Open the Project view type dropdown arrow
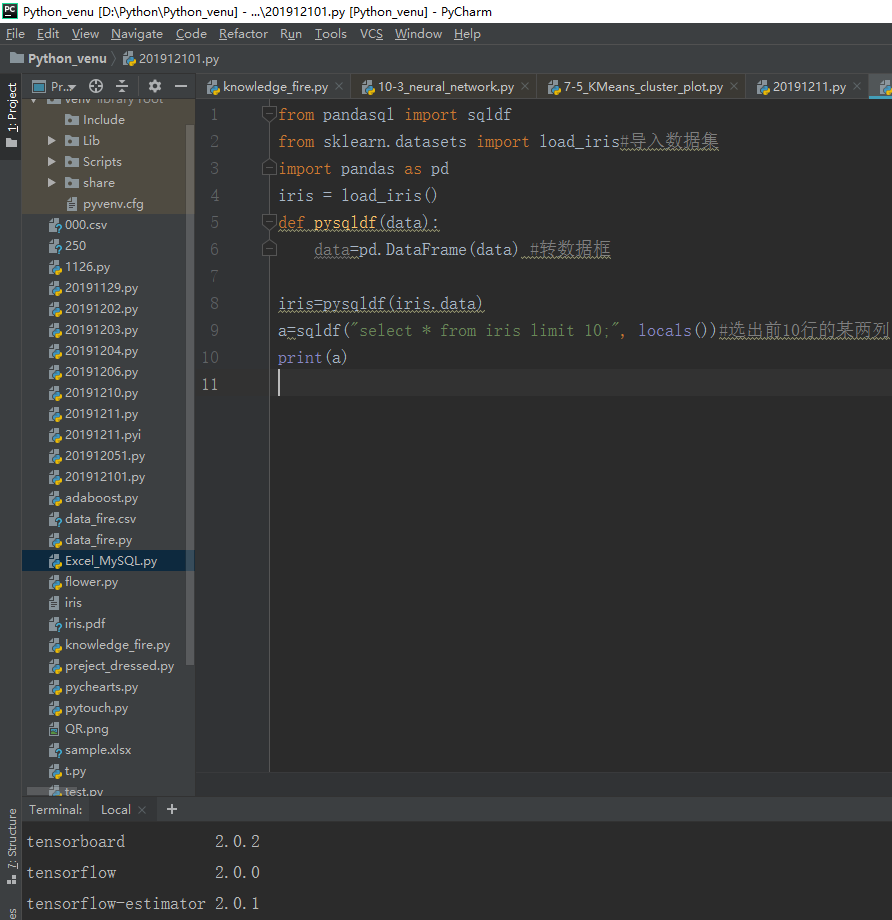Image resolution: width=892 pixels, height=920 pixels. 72,86
